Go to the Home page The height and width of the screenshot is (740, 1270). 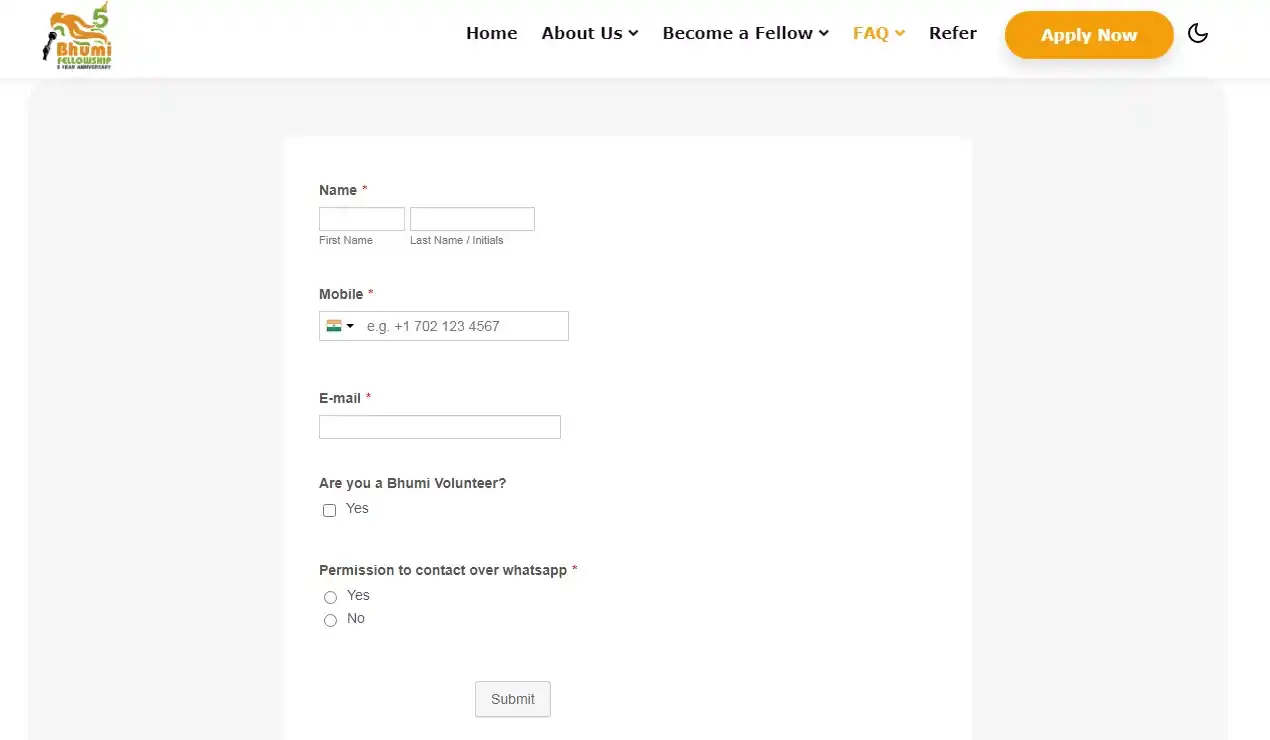click(x=491, y=33)
